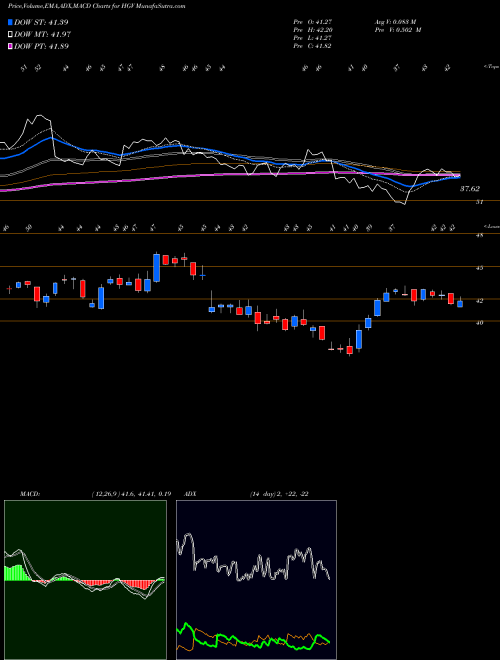Select the 'DOW PT: 41.89' label

(x=41, y=46)
